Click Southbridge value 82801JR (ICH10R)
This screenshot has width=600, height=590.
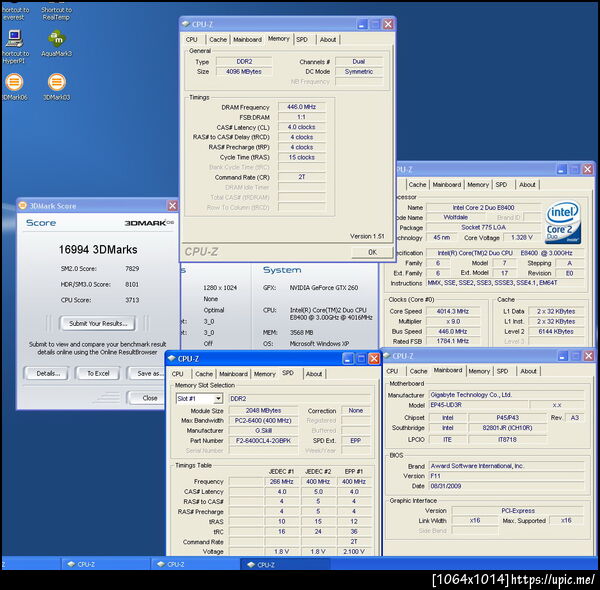(507, 428)
